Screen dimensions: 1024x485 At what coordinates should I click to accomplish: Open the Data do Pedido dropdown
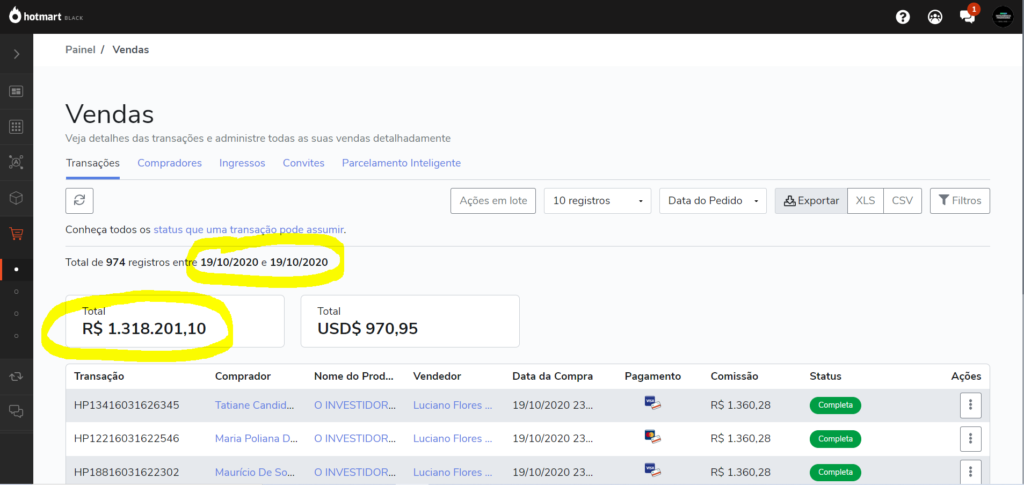(713, 200)
